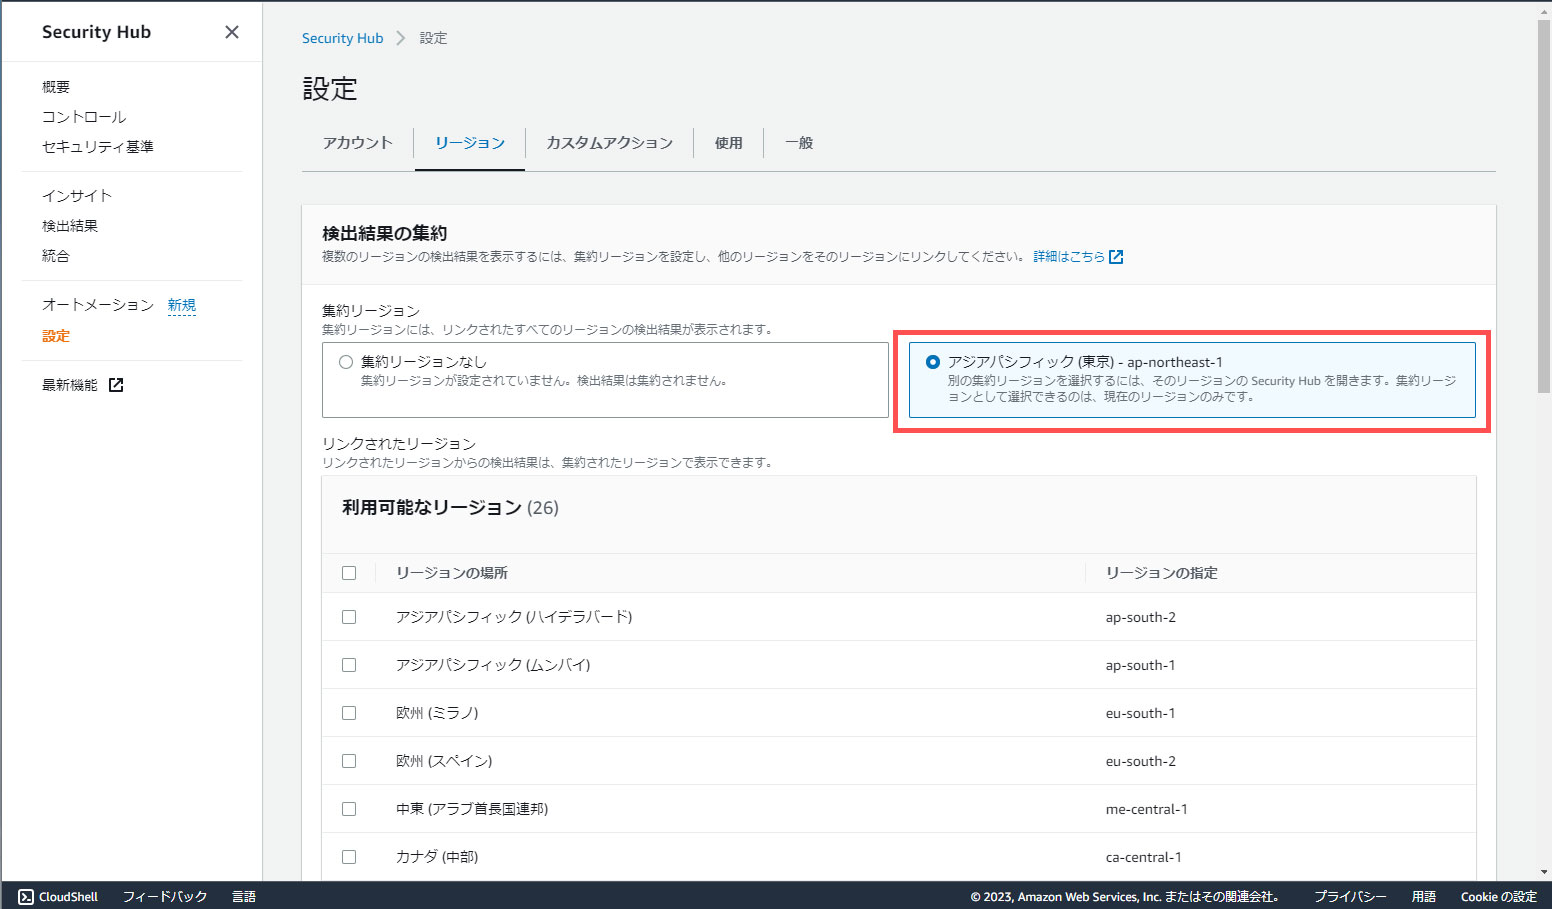Screen dimensions: 1552x909
Task: Open フィードバック in the footer
Action: 165,897
